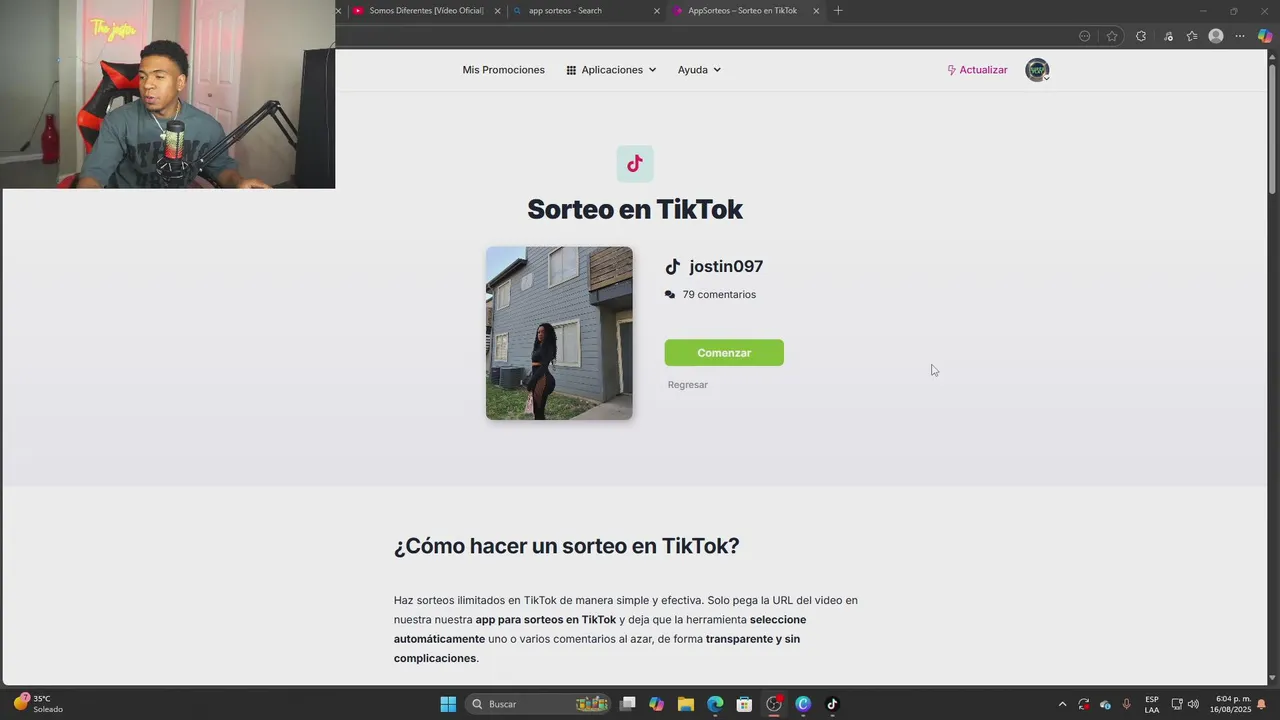Open the Copilot icon in the browser toolbar
This screenshot has width=1280, height=720.
1265,36
